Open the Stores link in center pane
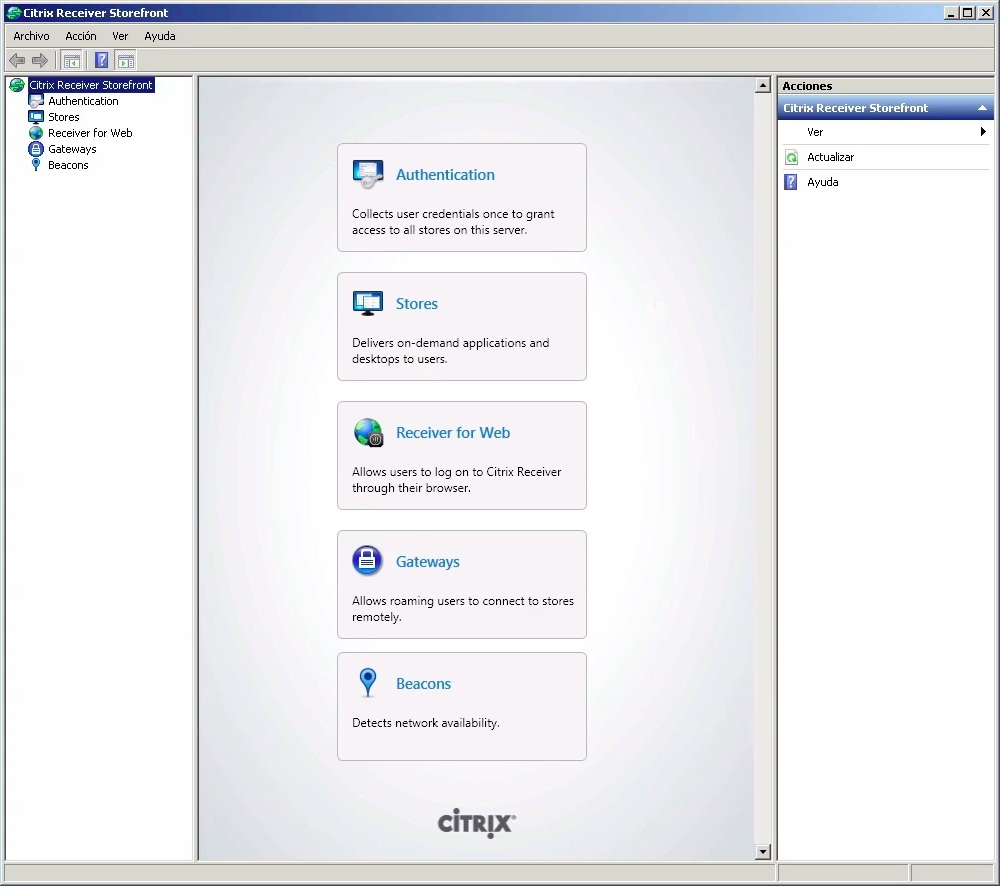The image size is (1000, 886). pos(416,304)
